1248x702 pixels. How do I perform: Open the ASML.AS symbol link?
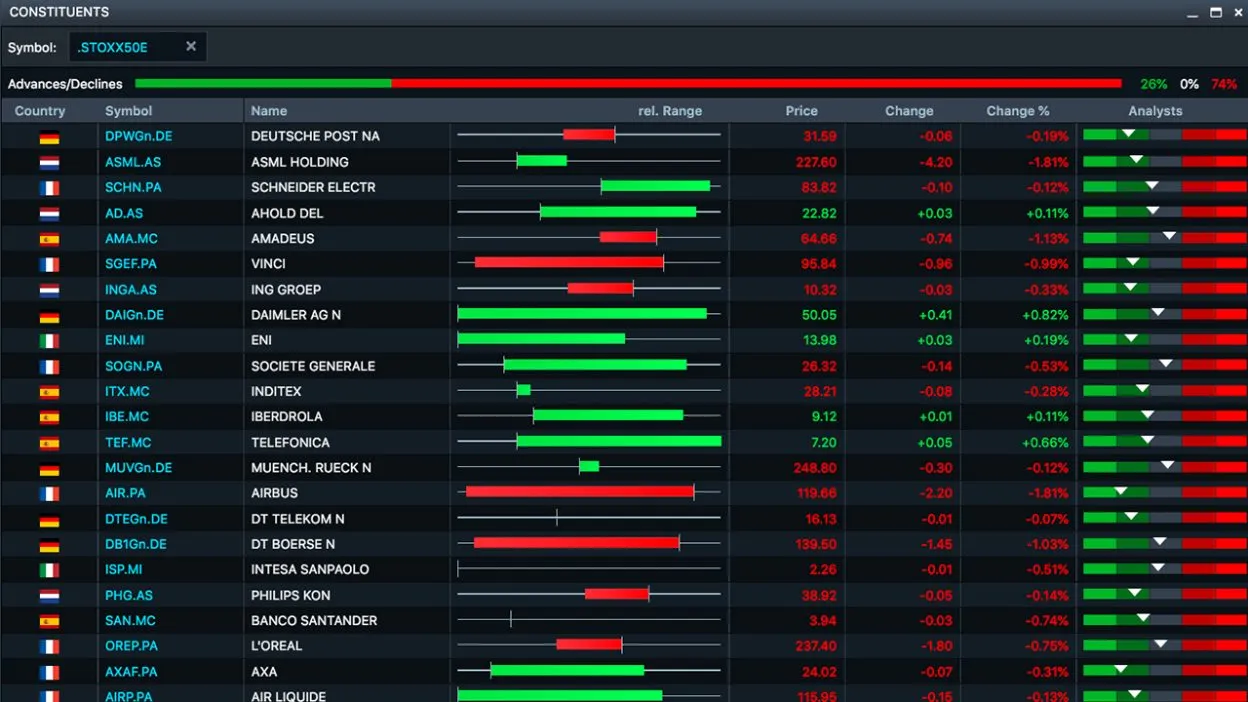click(x=133, y=162)
